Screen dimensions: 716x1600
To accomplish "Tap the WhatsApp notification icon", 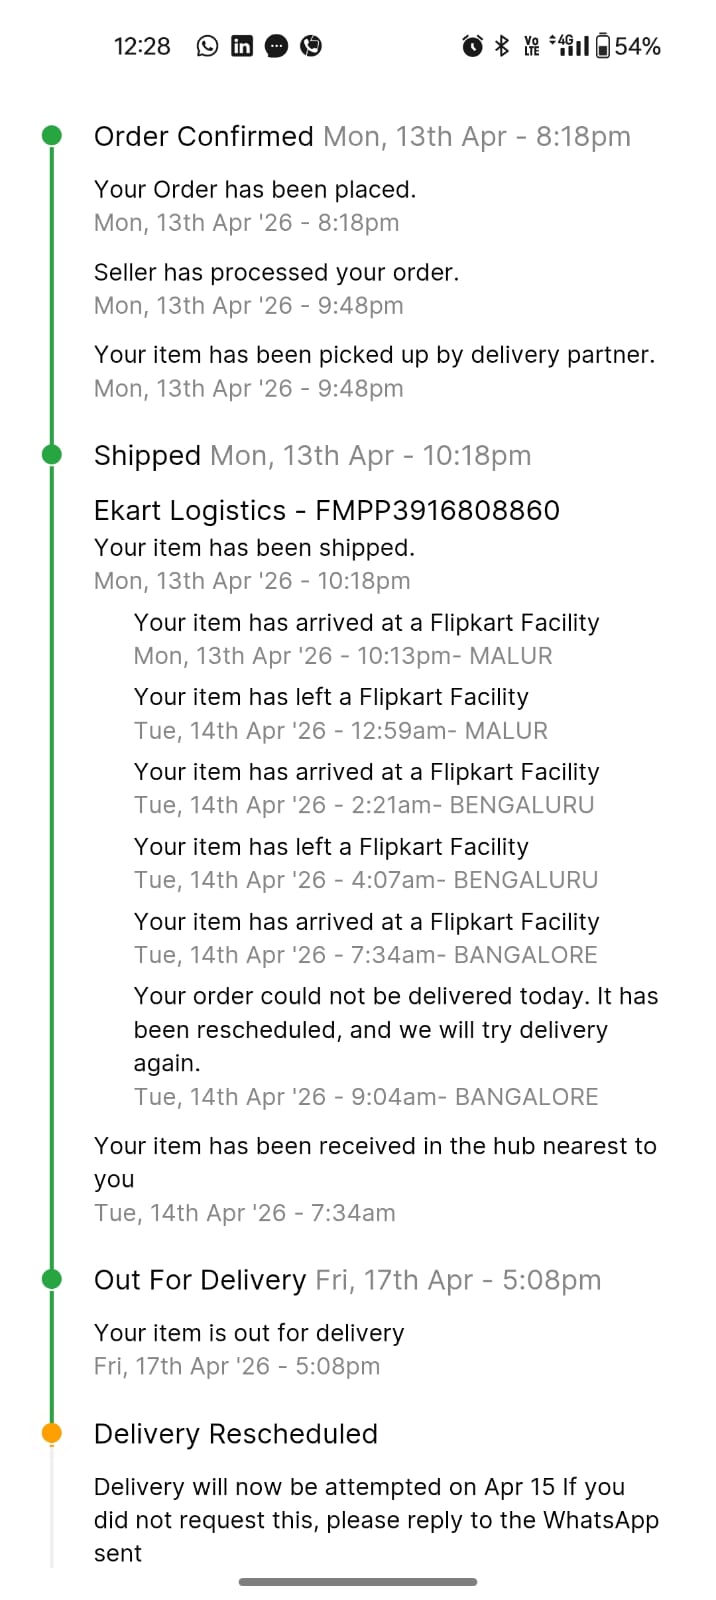I will (207, 46).
